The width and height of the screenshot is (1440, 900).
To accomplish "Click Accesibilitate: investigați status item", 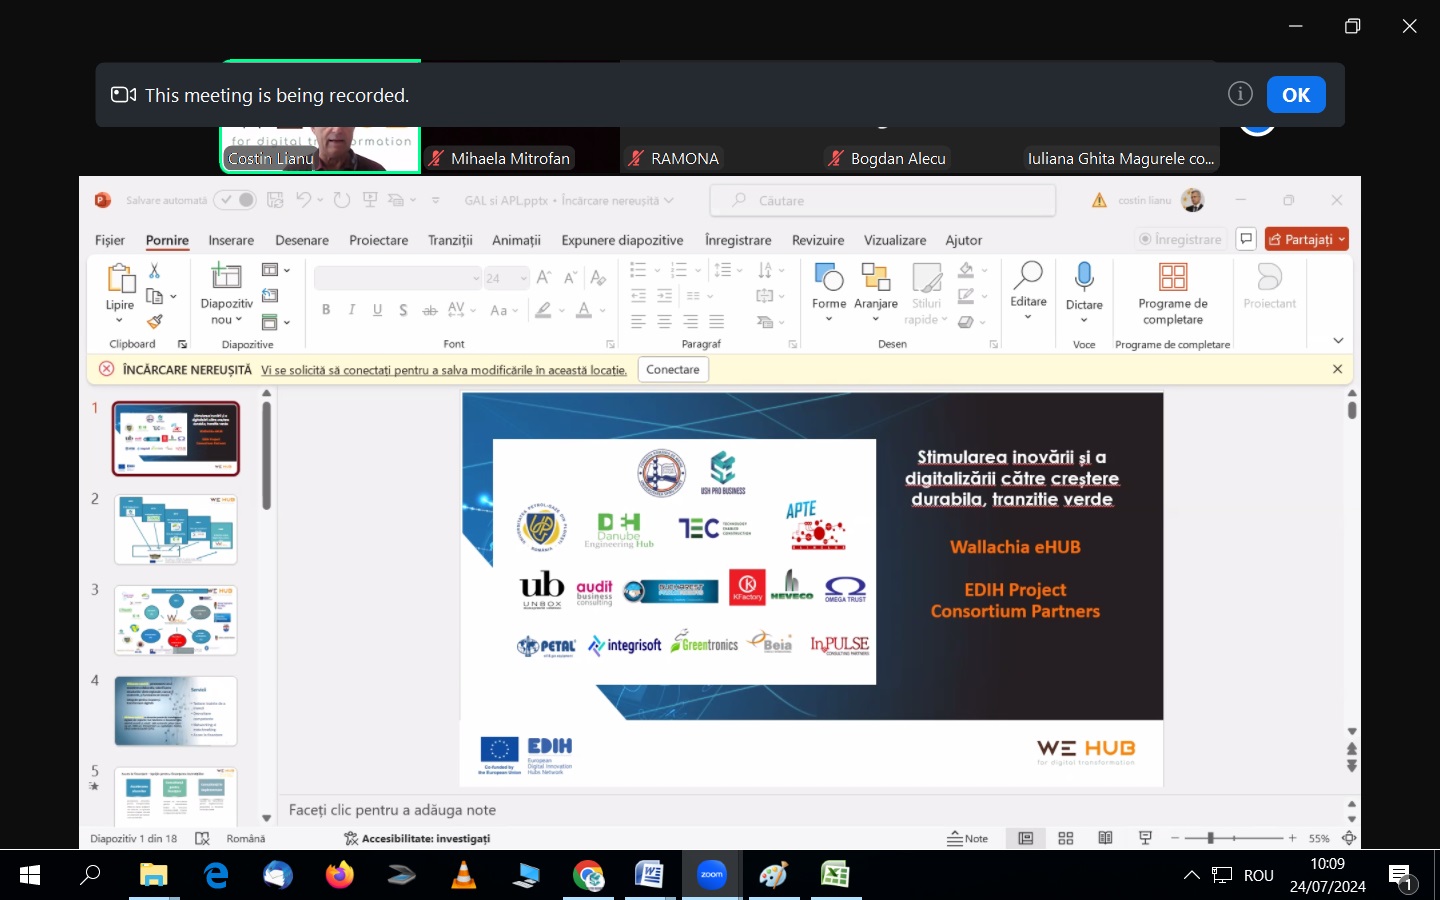I will pyautogui.click(x=417, y=838).
